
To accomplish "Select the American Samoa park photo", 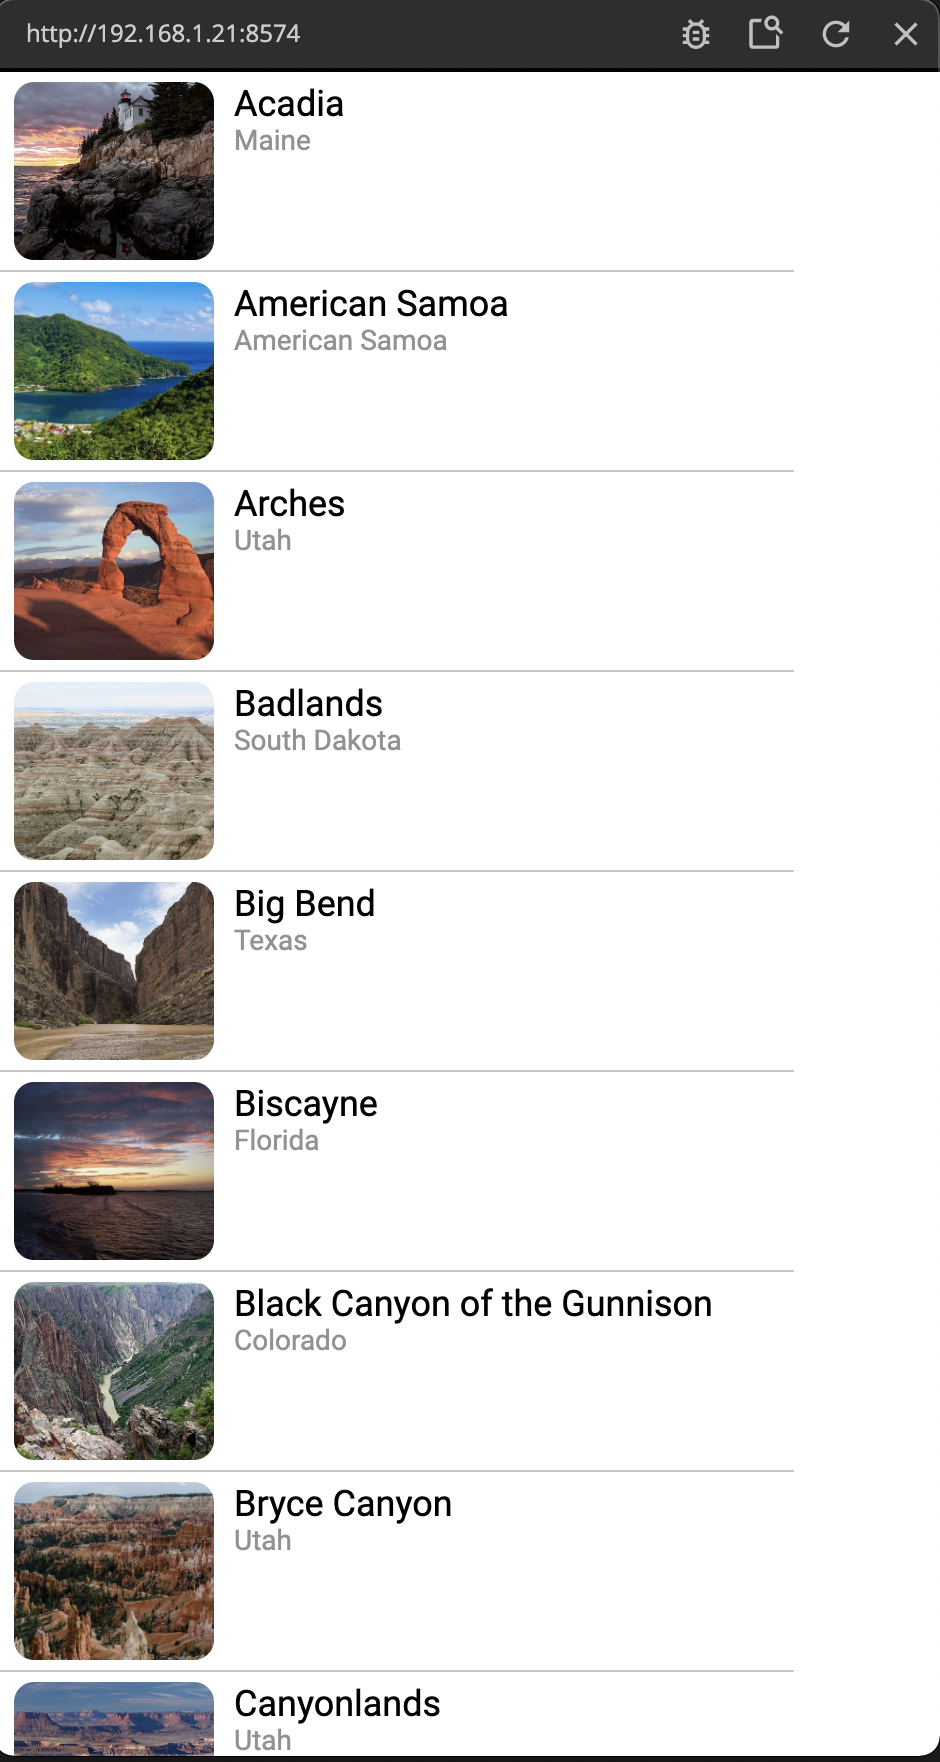I will click(x=114, y=371).
